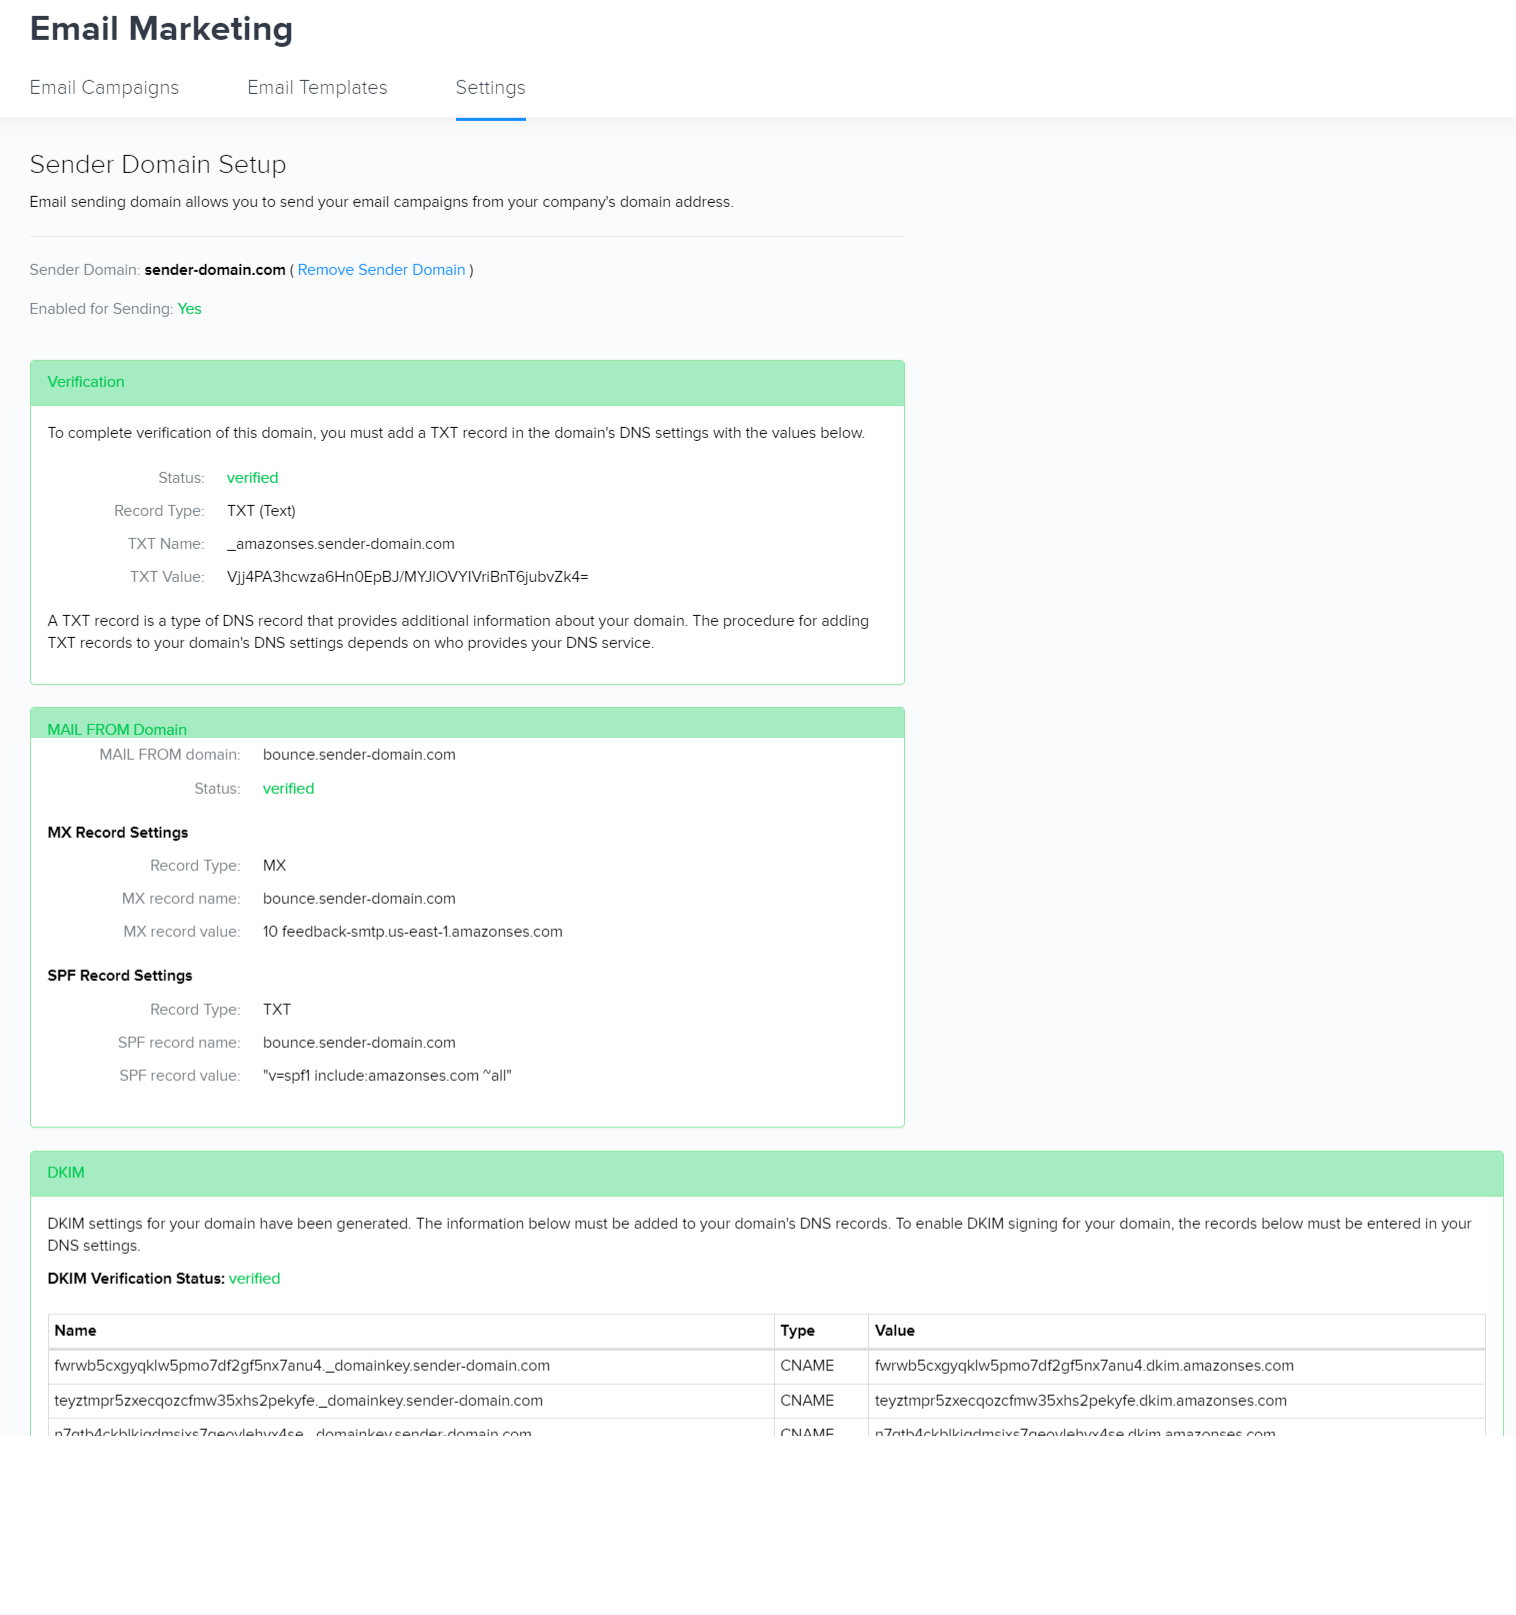Click the Value column header in DKIM table
1516x1615 pixels.
click(895, 1331)
